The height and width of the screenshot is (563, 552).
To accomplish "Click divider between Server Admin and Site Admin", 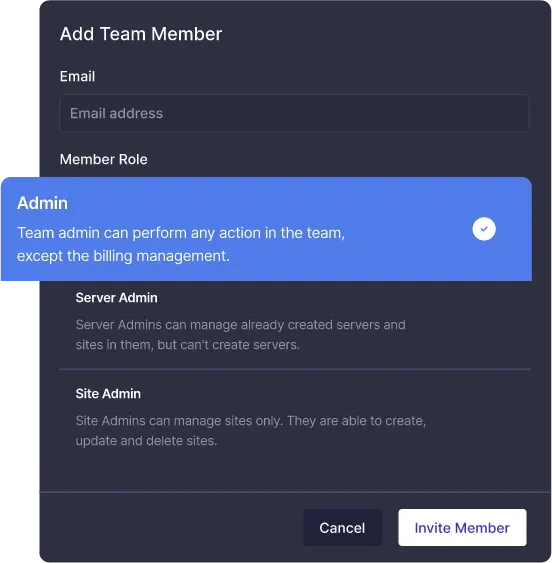I will click(295, 369).
